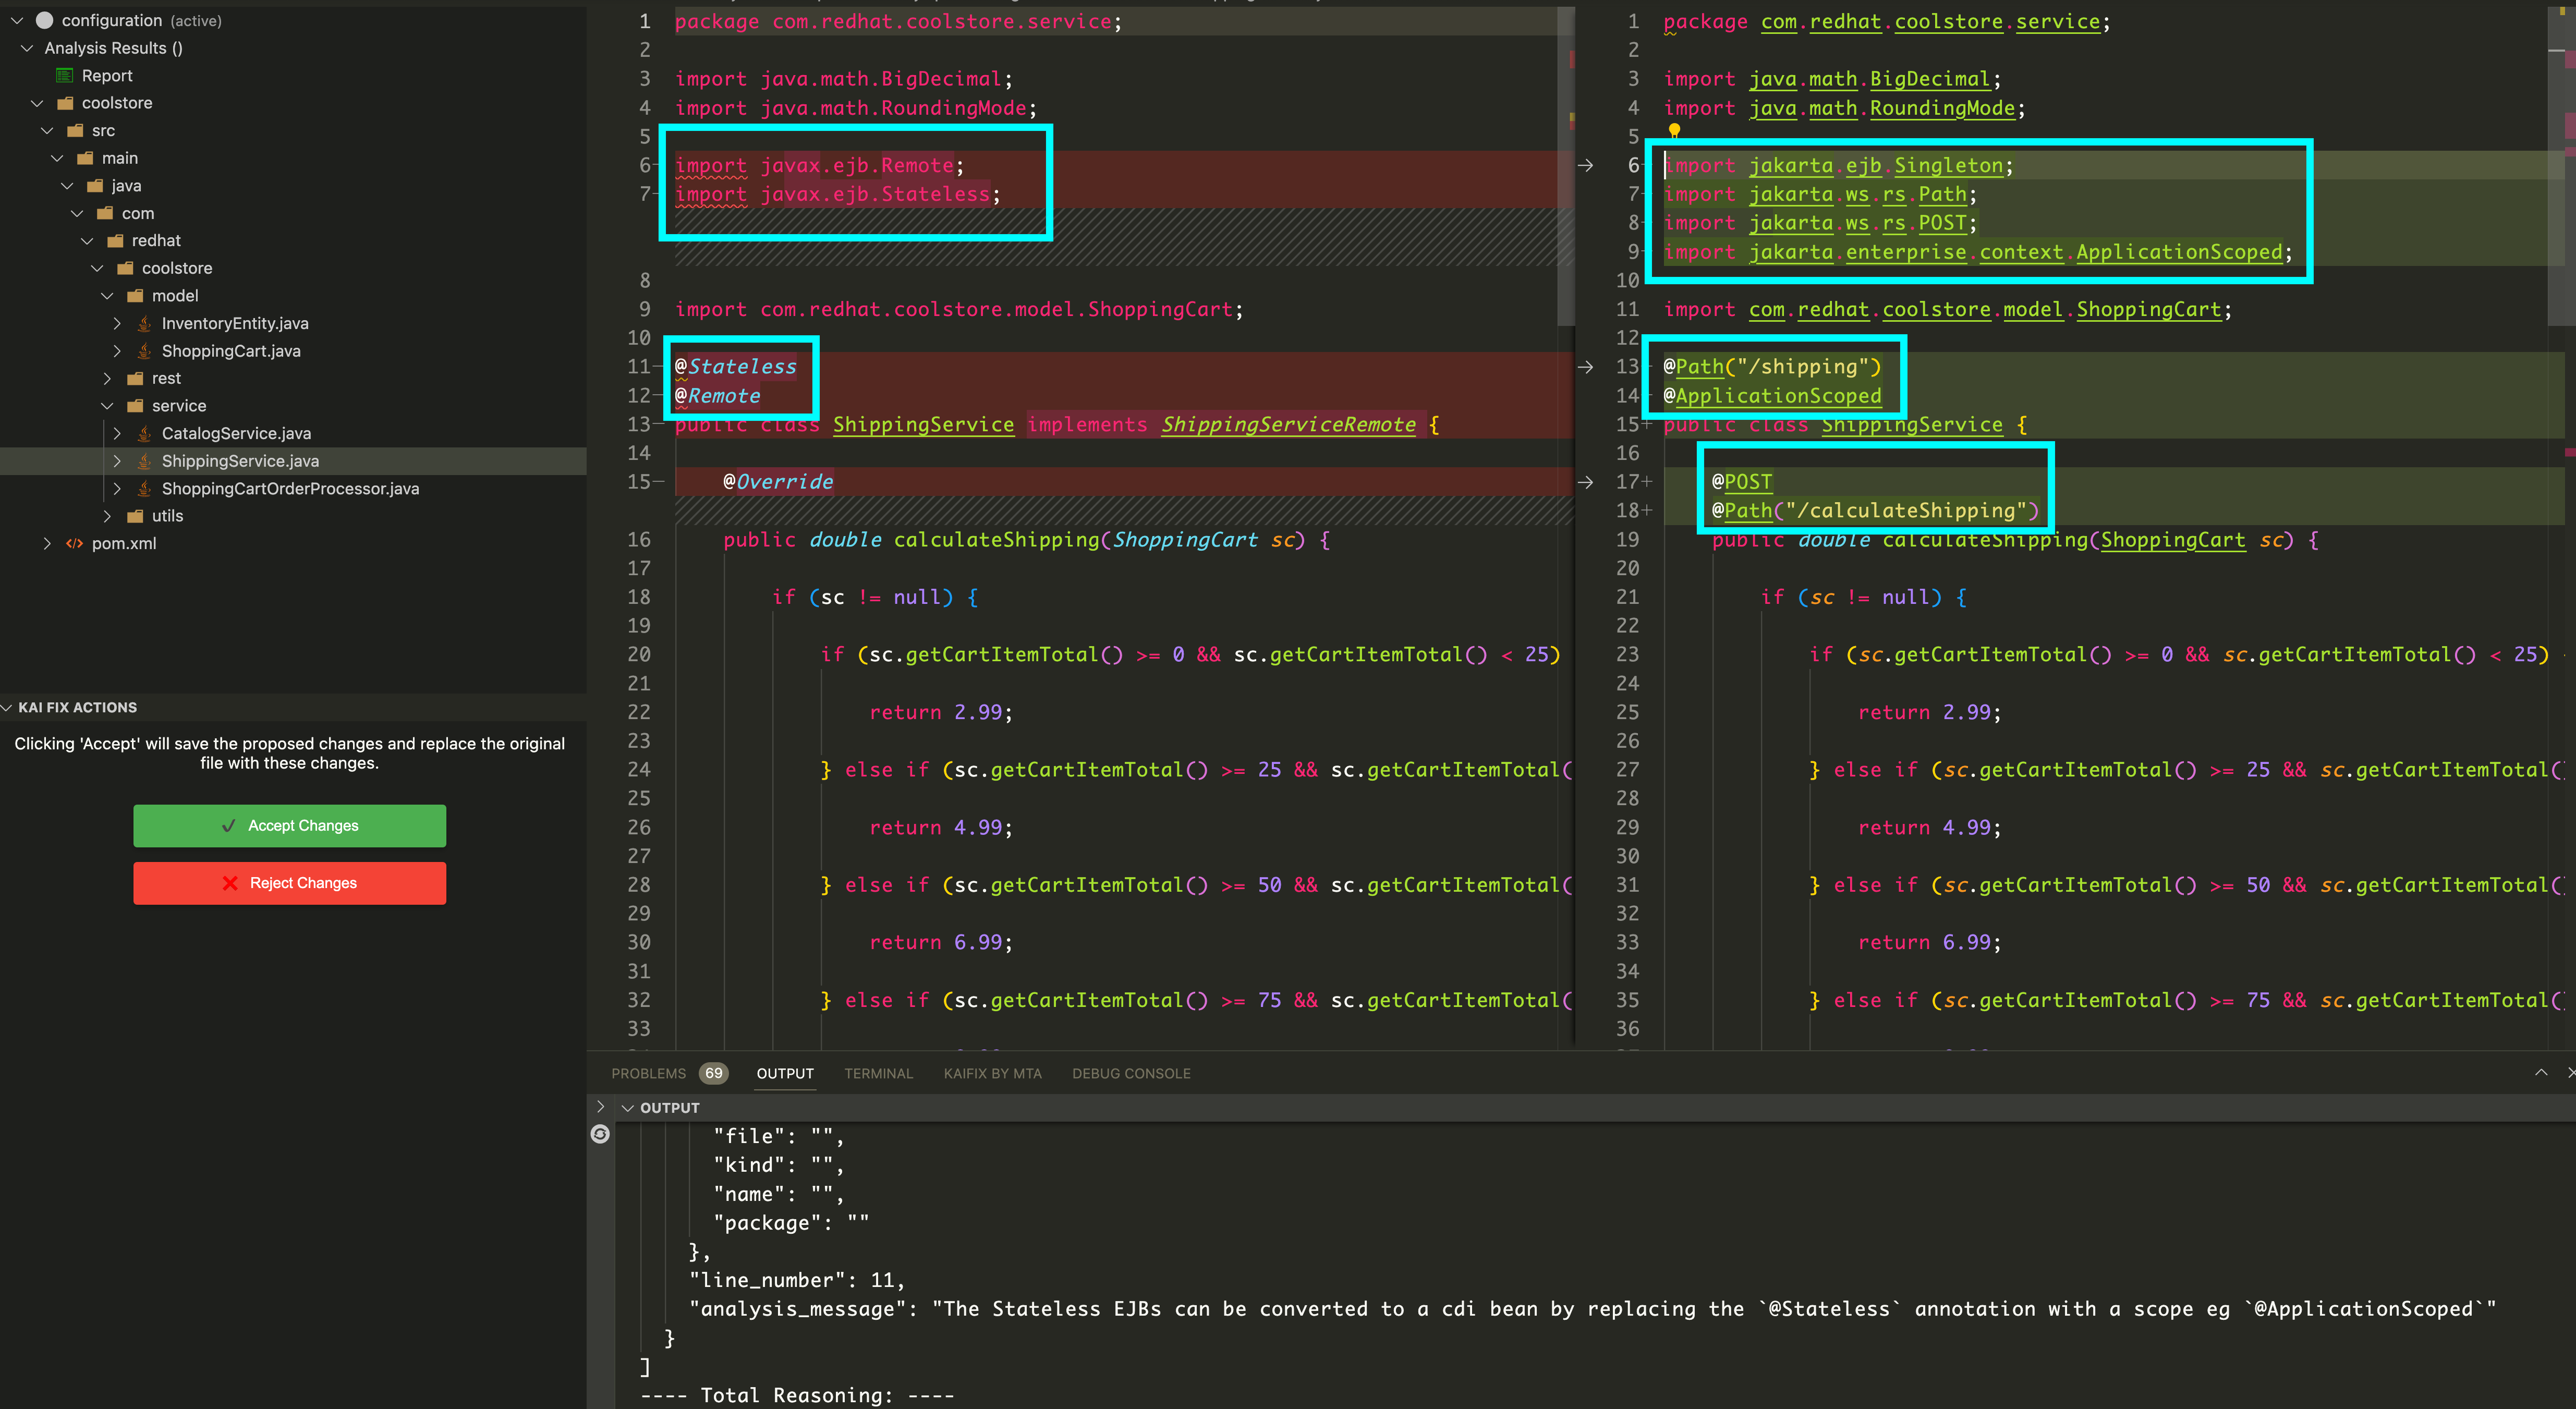Screen dimensions: 2576x1409
Task: Click the Java icon beside ShoppingCartOrderProcessor.java
Action: point(144,488)
